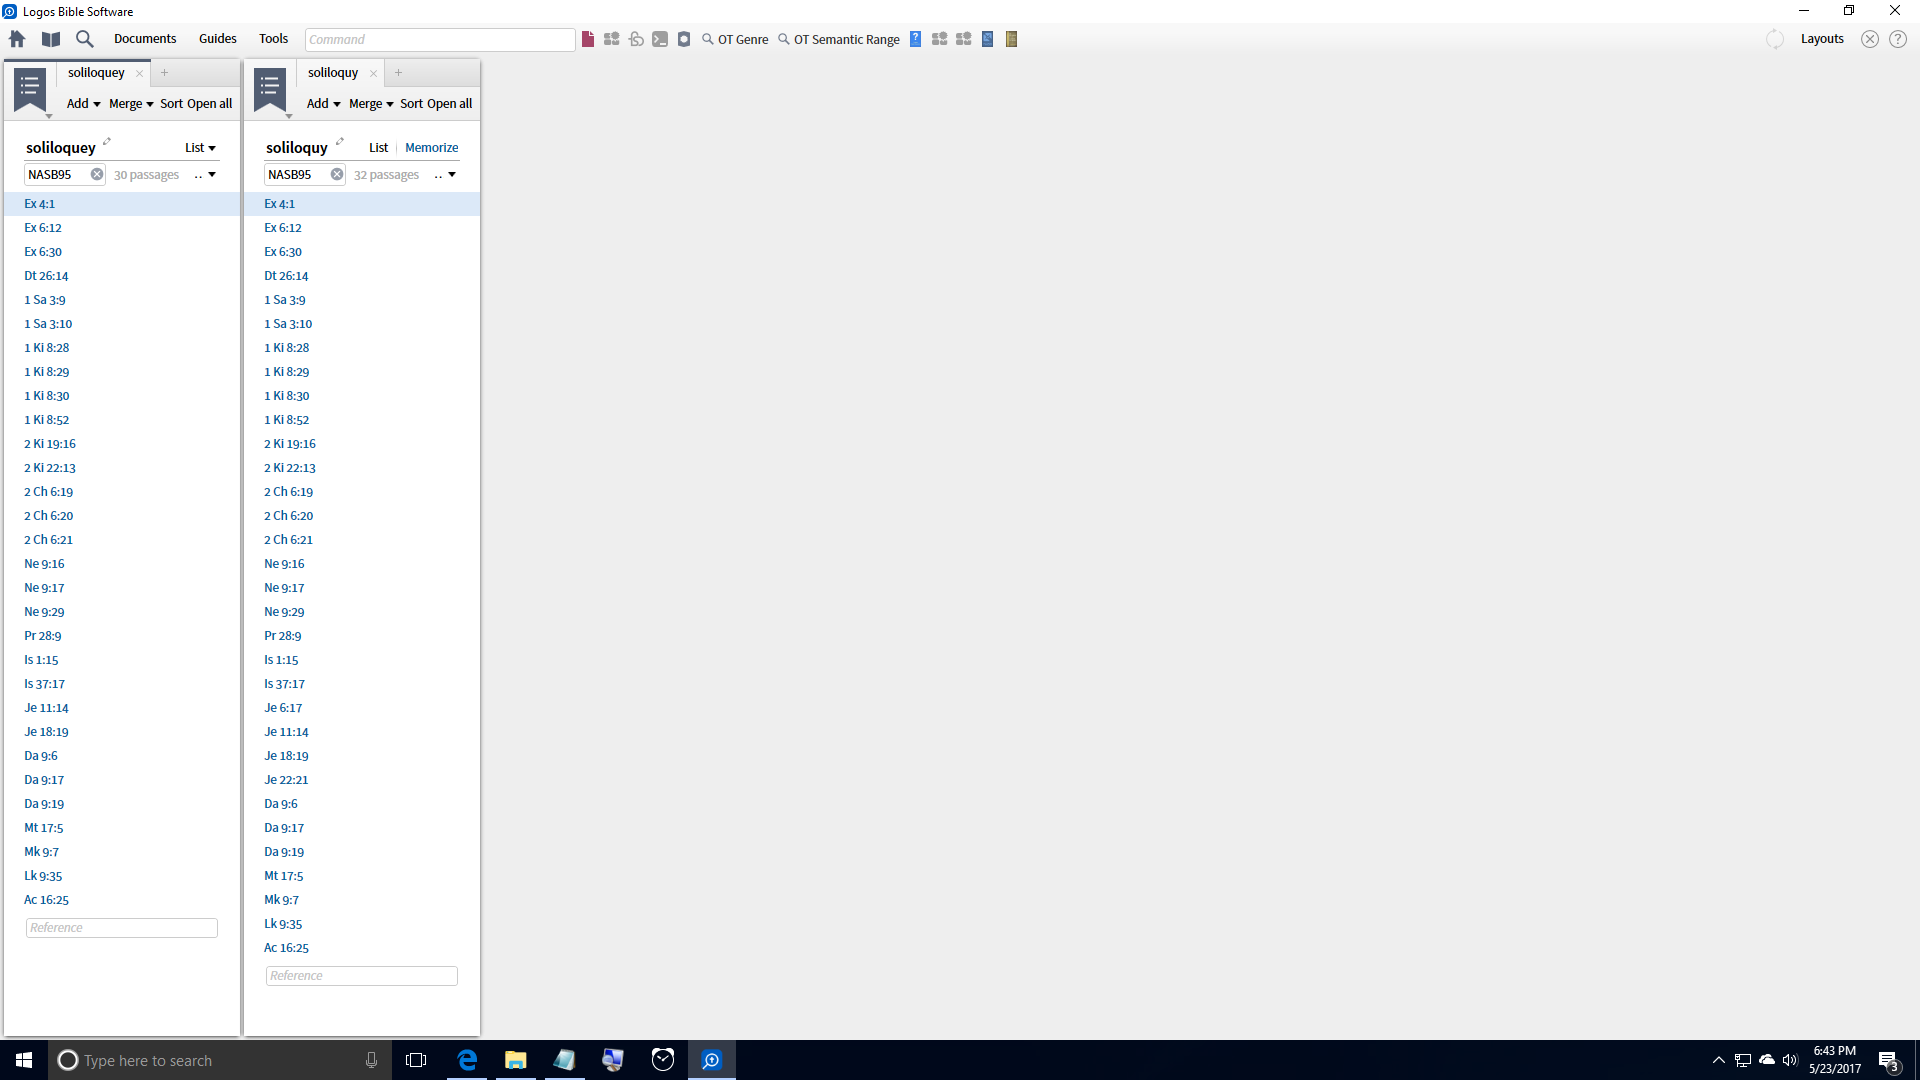This screenshot has width=1920, height=1080.
Task: Open Dt 26:14 in the soliloquey list
Action: (x=46, y=276)
